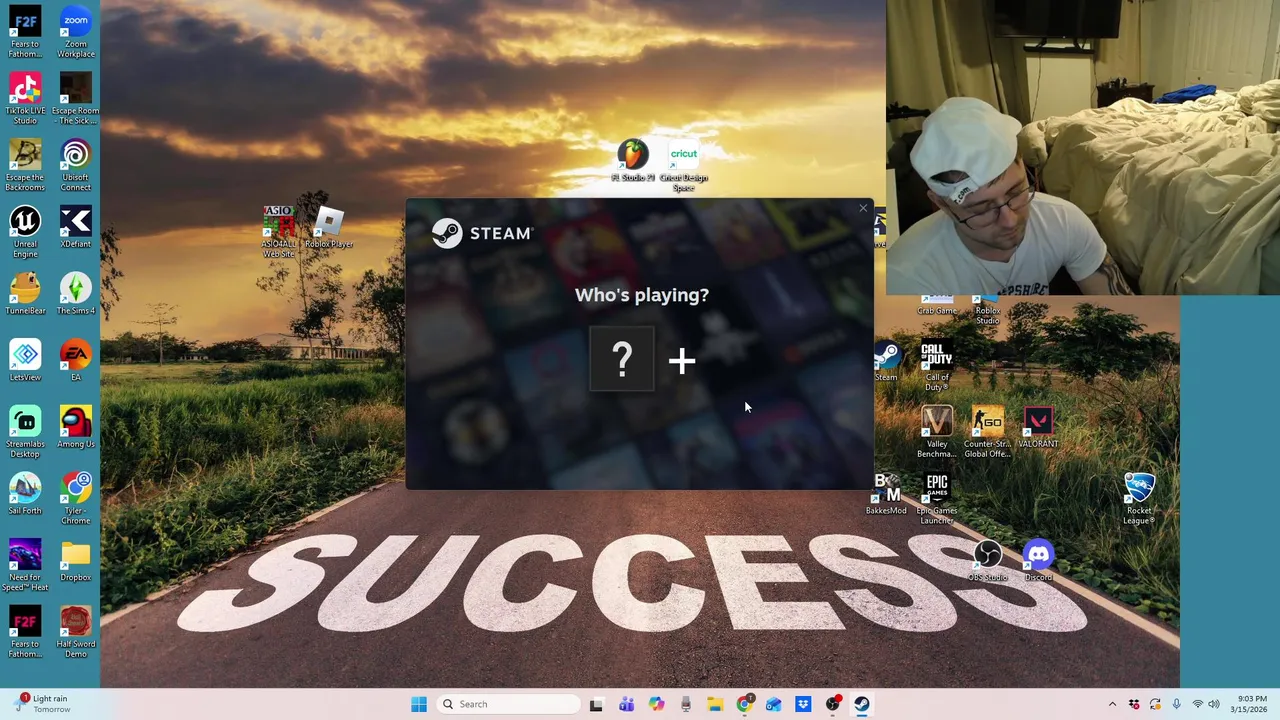Open Escape Room - The Sick shortcut
Viewport: 1280px width, 720px height.
tap(75, 98)
